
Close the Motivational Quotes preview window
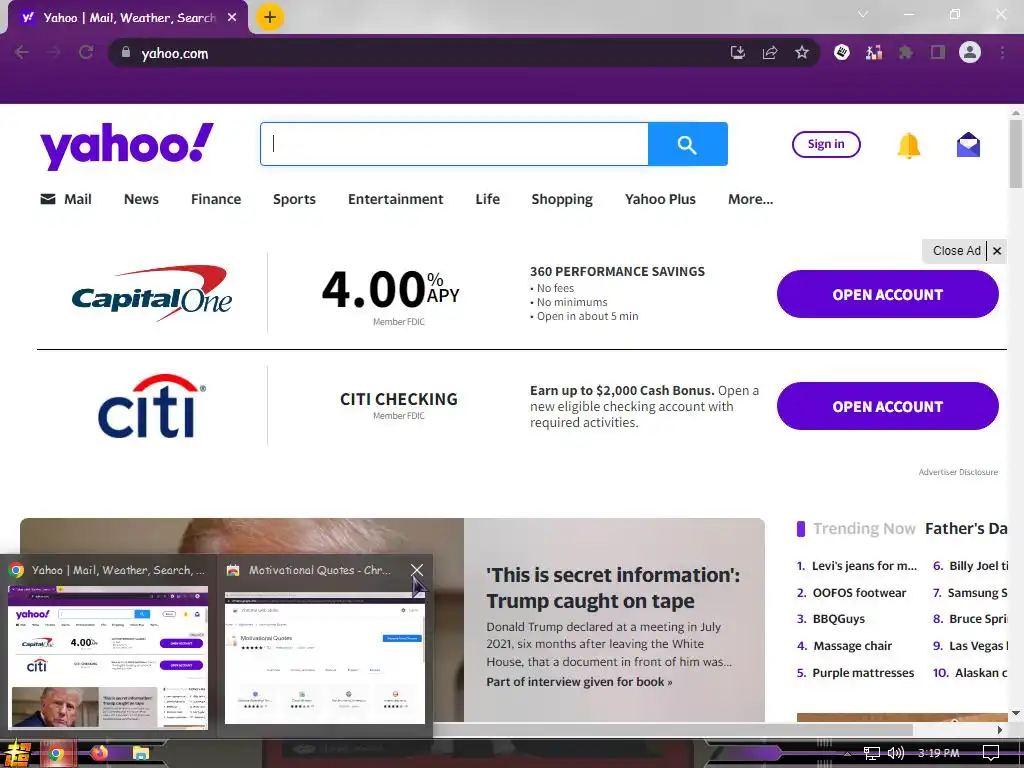417,570
